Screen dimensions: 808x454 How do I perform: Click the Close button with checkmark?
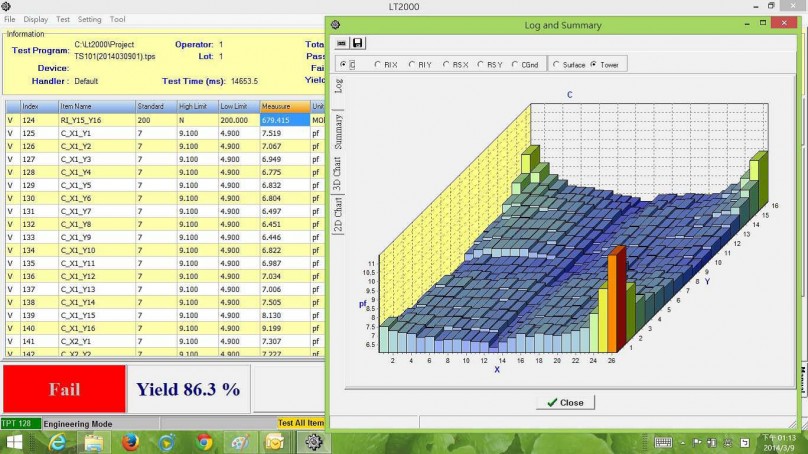coord(565,402)
